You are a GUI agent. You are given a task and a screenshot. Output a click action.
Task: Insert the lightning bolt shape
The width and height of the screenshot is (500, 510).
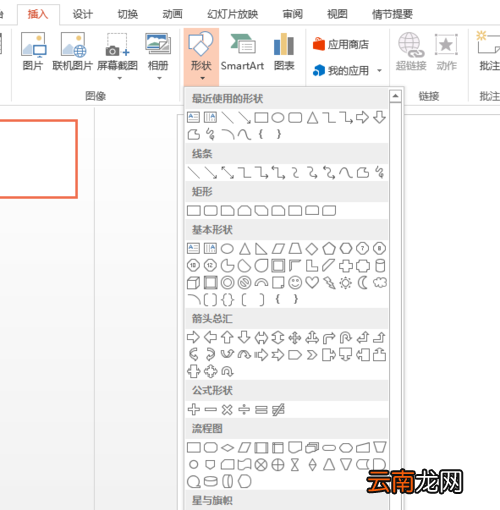point(329,283)
